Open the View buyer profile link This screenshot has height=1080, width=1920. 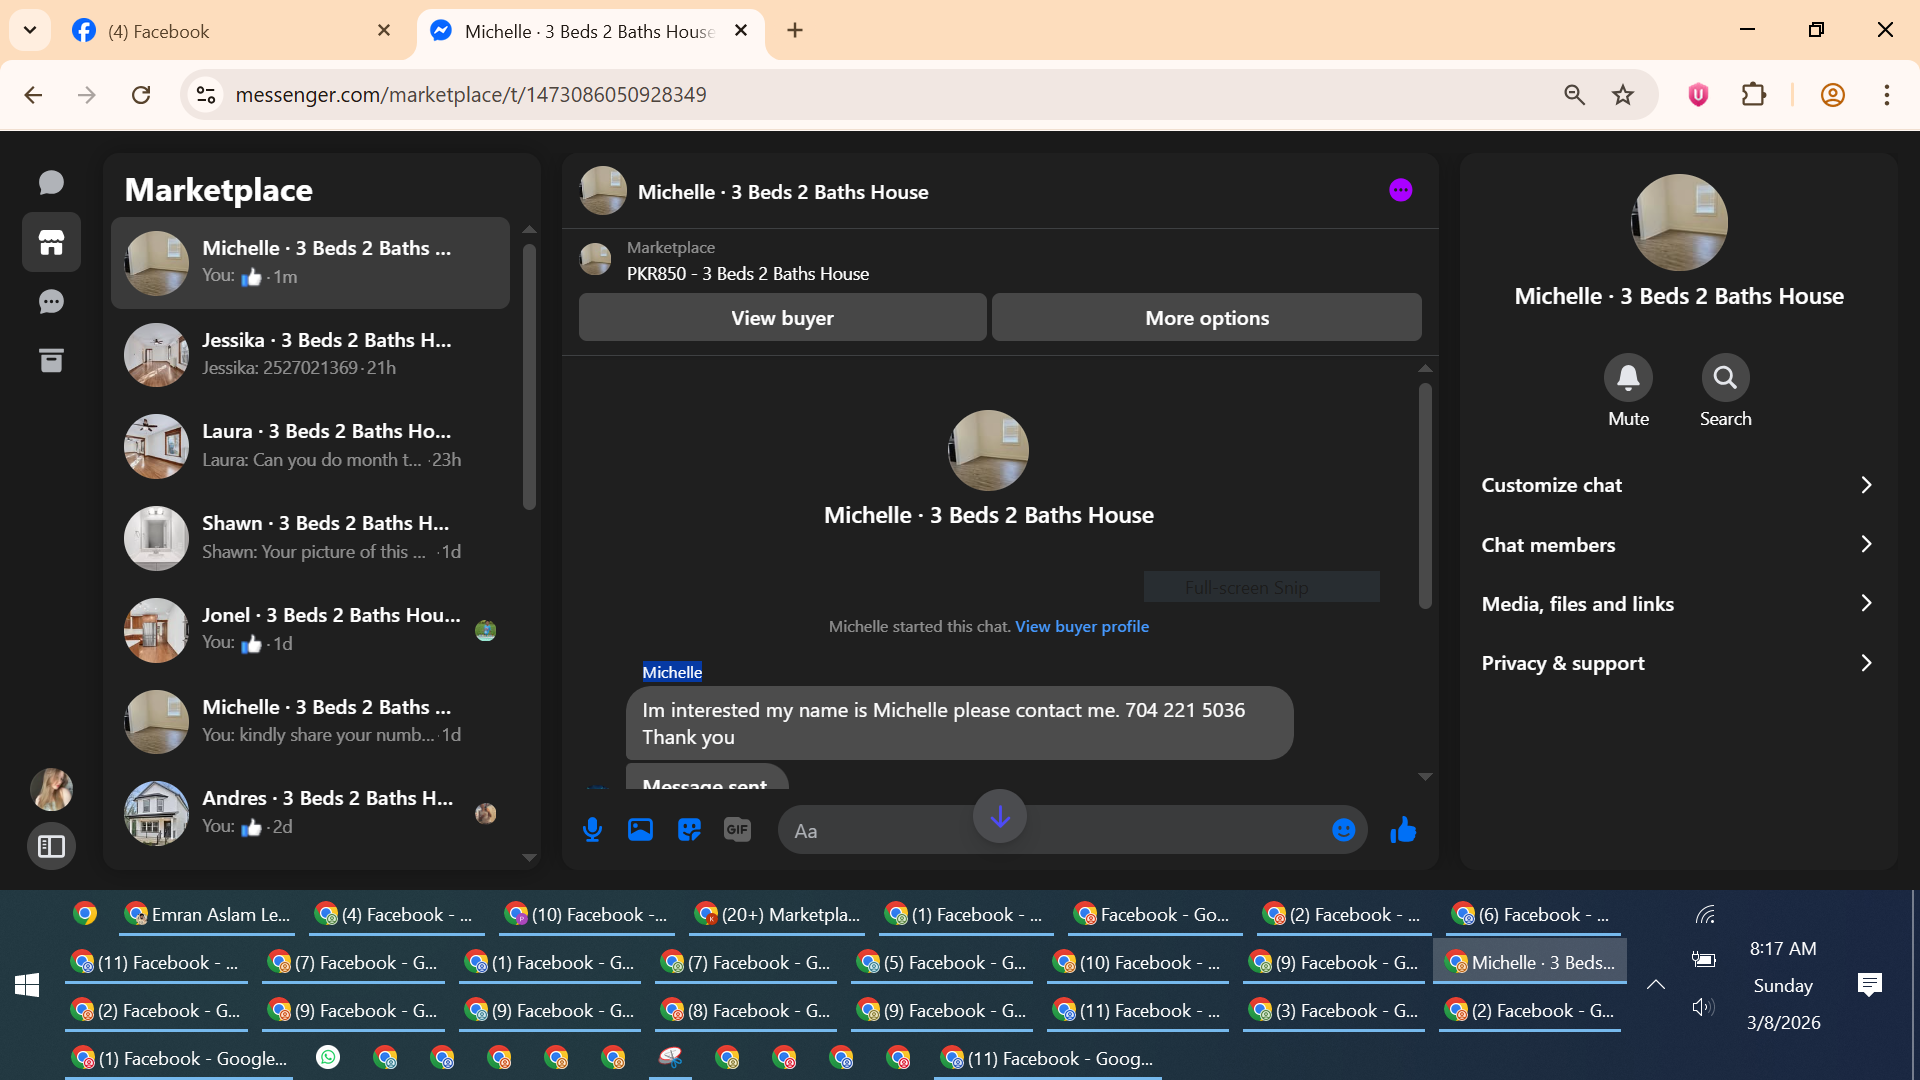[1081, 627]
